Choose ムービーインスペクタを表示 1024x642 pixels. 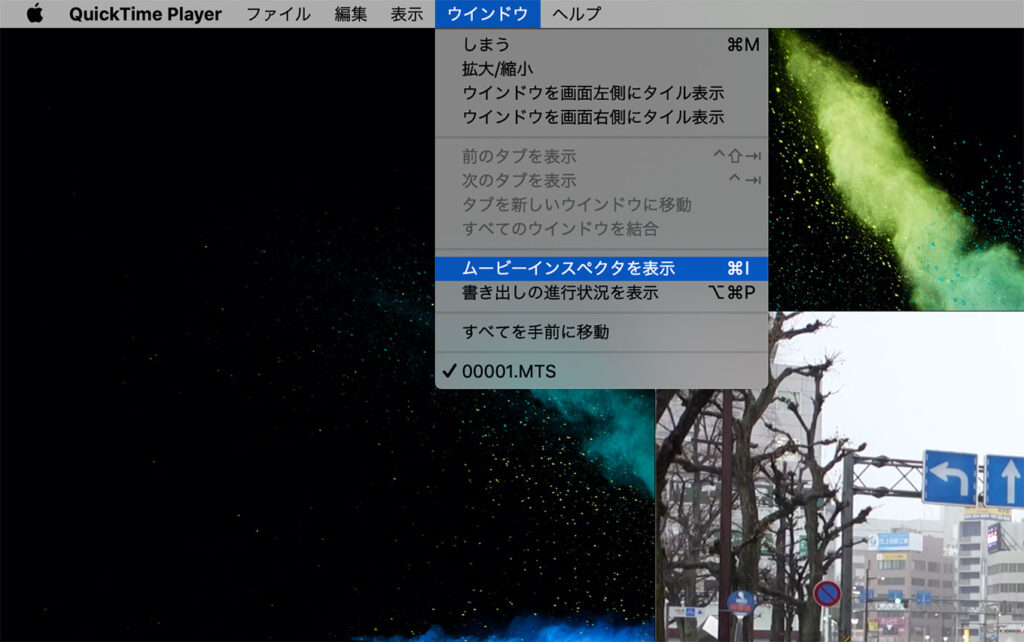coord(568,269)
